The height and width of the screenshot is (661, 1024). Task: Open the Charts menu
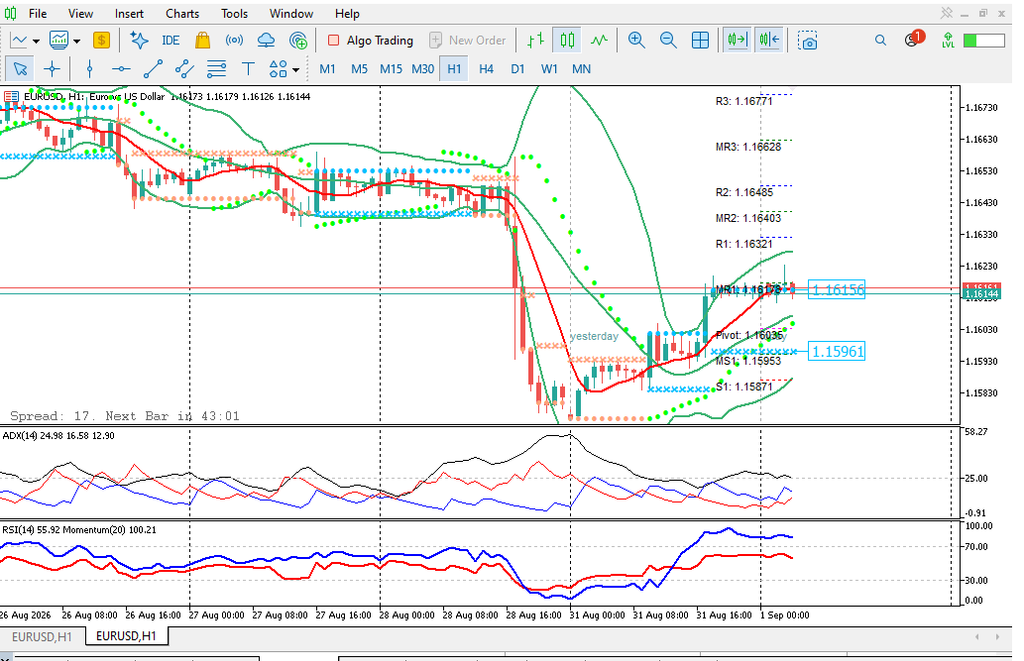coord(182,13)
